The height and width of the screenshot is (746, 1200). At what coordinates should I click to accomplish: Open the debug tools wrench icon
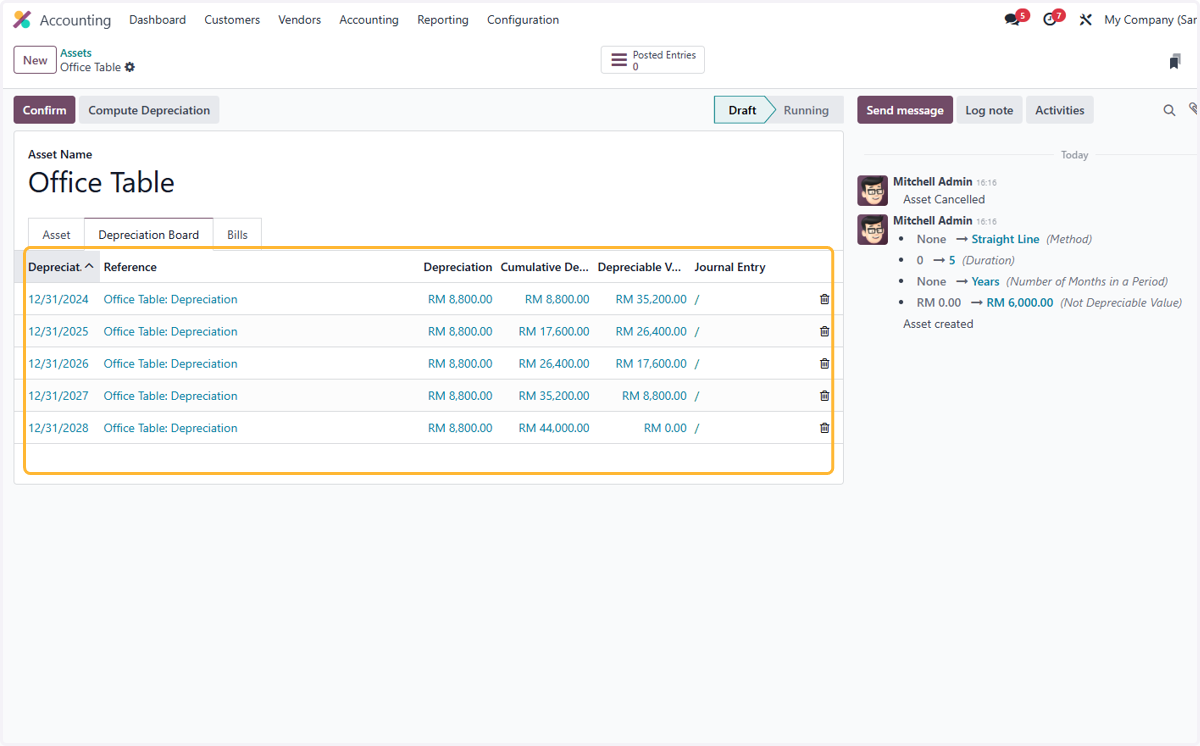(x=1085, y=20)
